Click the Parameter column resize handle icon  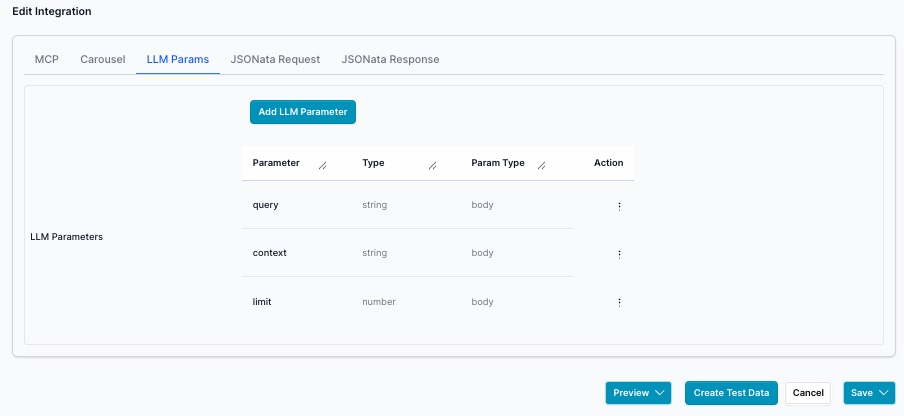[x=322, y=166]
